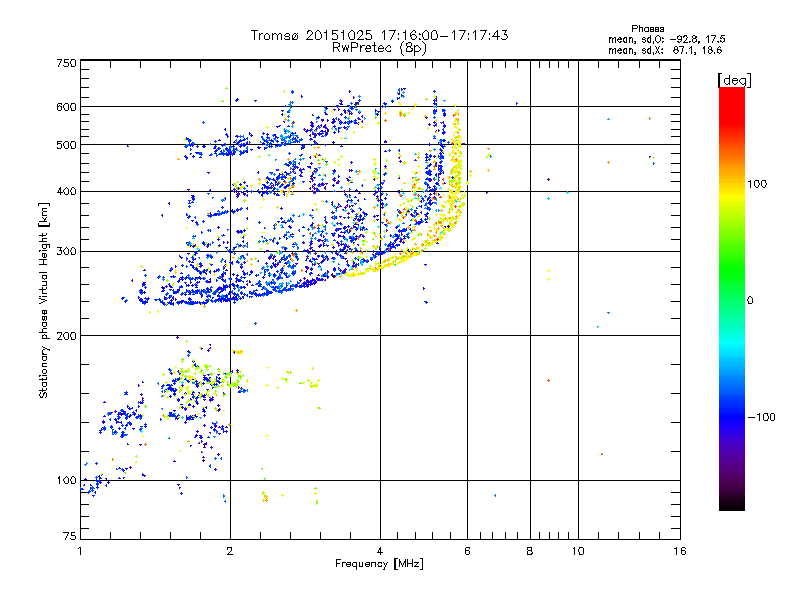Click the colorbar label '100'
The image size is (800, 600).
point(757,184)
